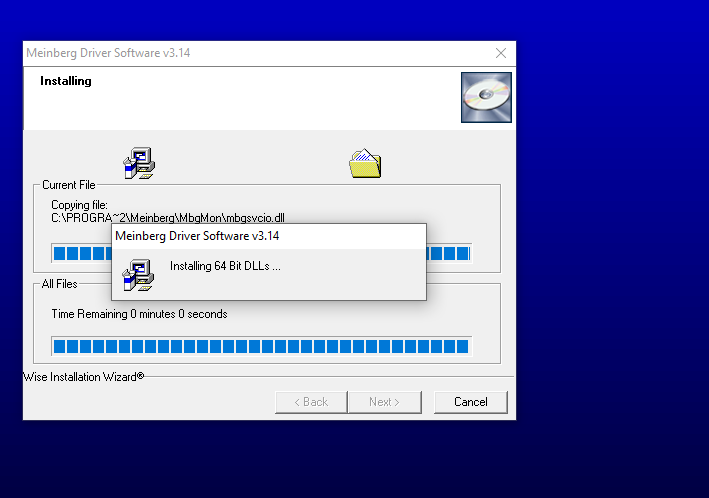Viewport: 709px width, 498px height.
Task: Click the disabled Back button
Action: coord(311,402)
